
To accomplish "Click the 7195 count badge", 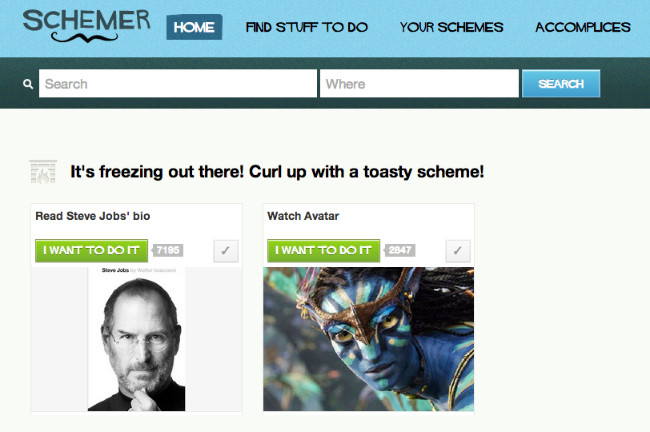I will click(x=167, y=250).
